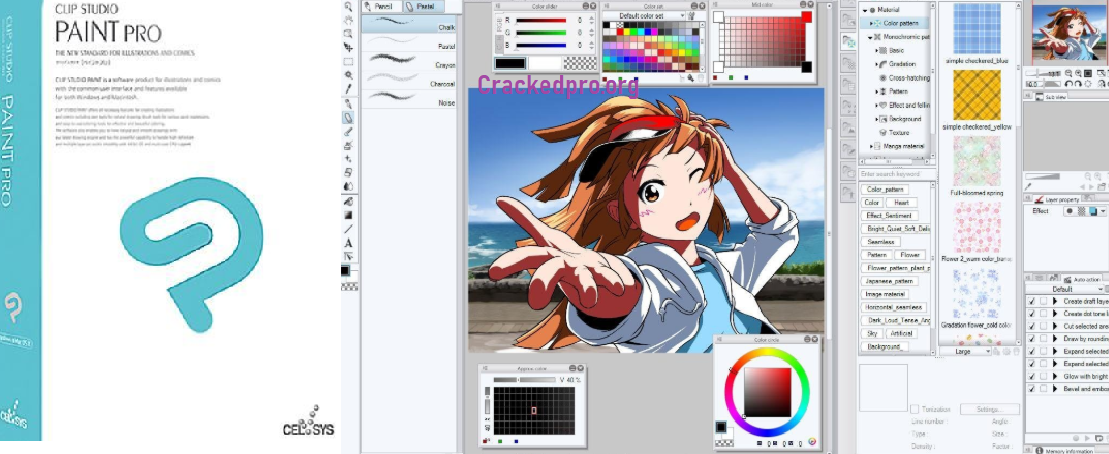Enable the Tonization checkbox
Viewport: 1109px width, 454px height.
915,409
